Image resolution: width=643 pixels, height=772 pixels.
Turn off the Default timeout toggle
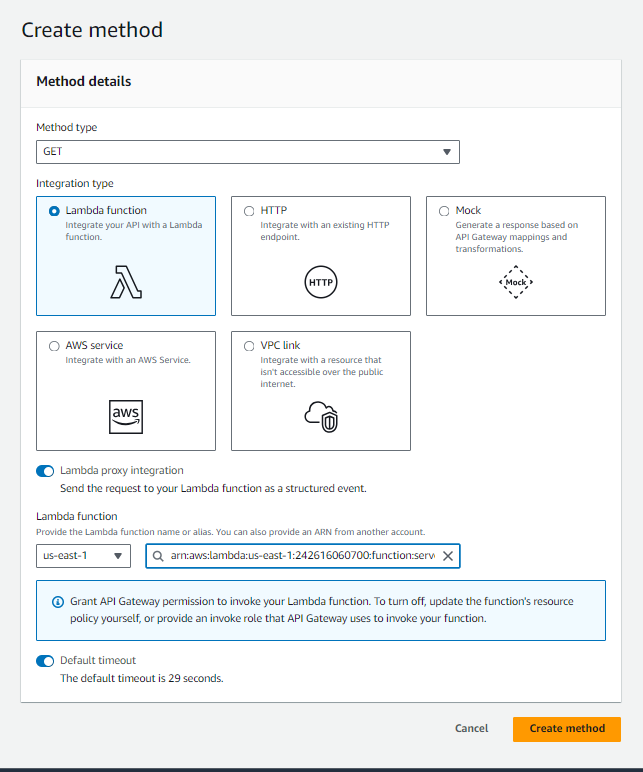click(x=45, y=661)
